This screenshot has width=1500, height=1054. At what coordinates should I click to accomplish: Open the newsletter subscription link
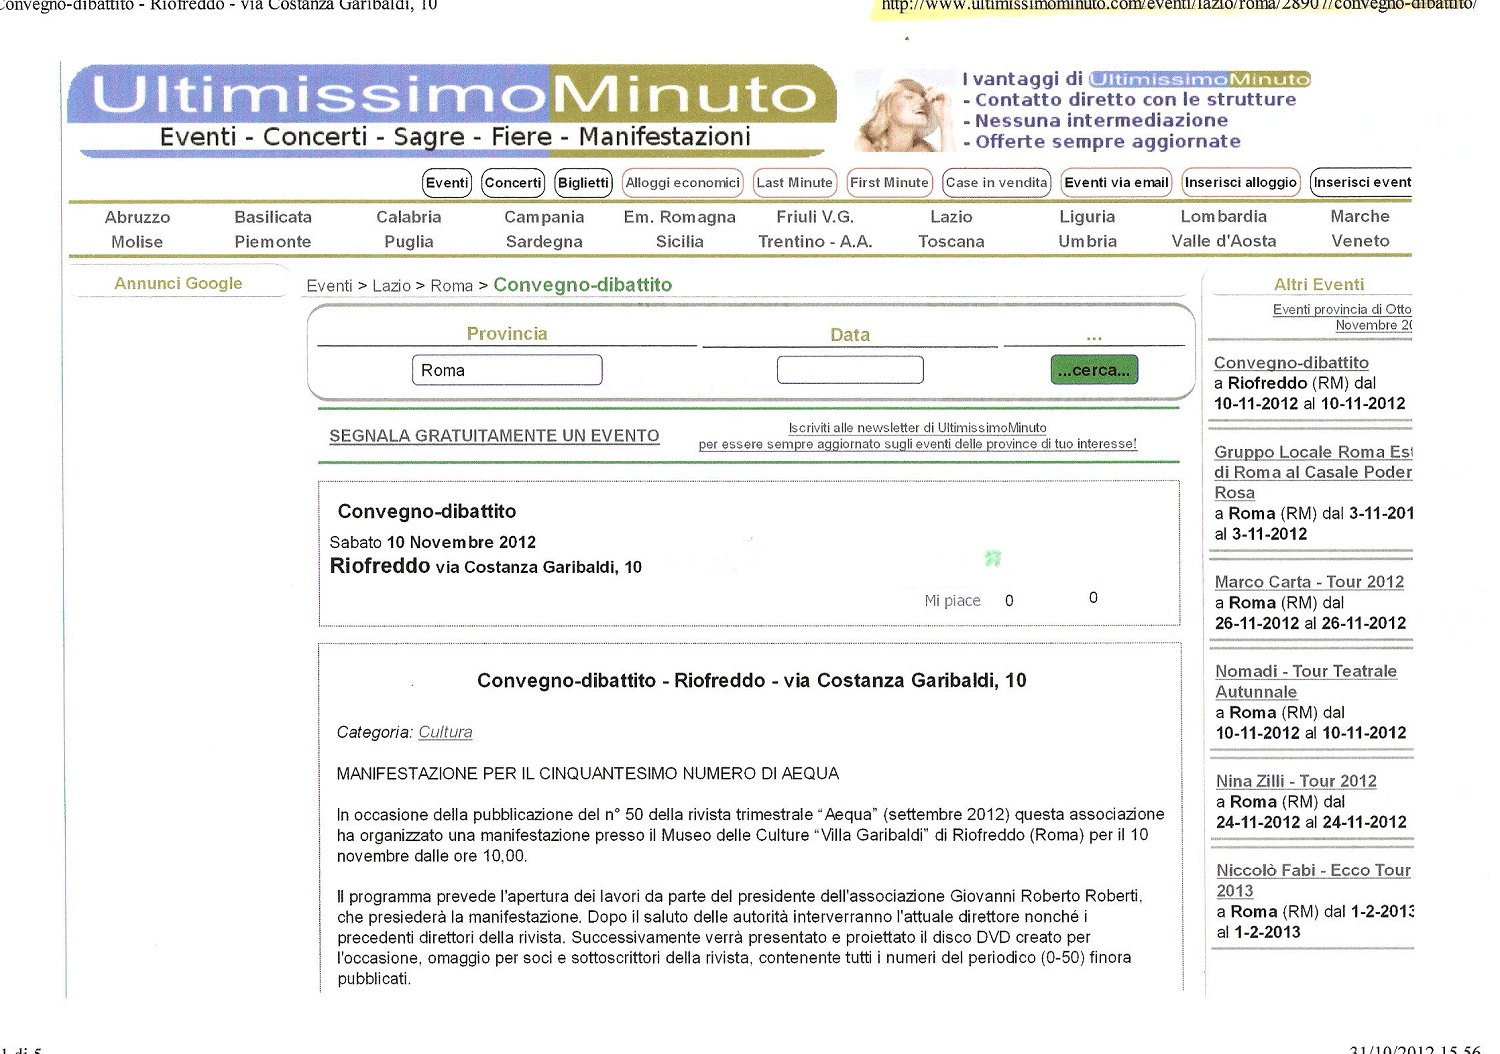(918, 436)
